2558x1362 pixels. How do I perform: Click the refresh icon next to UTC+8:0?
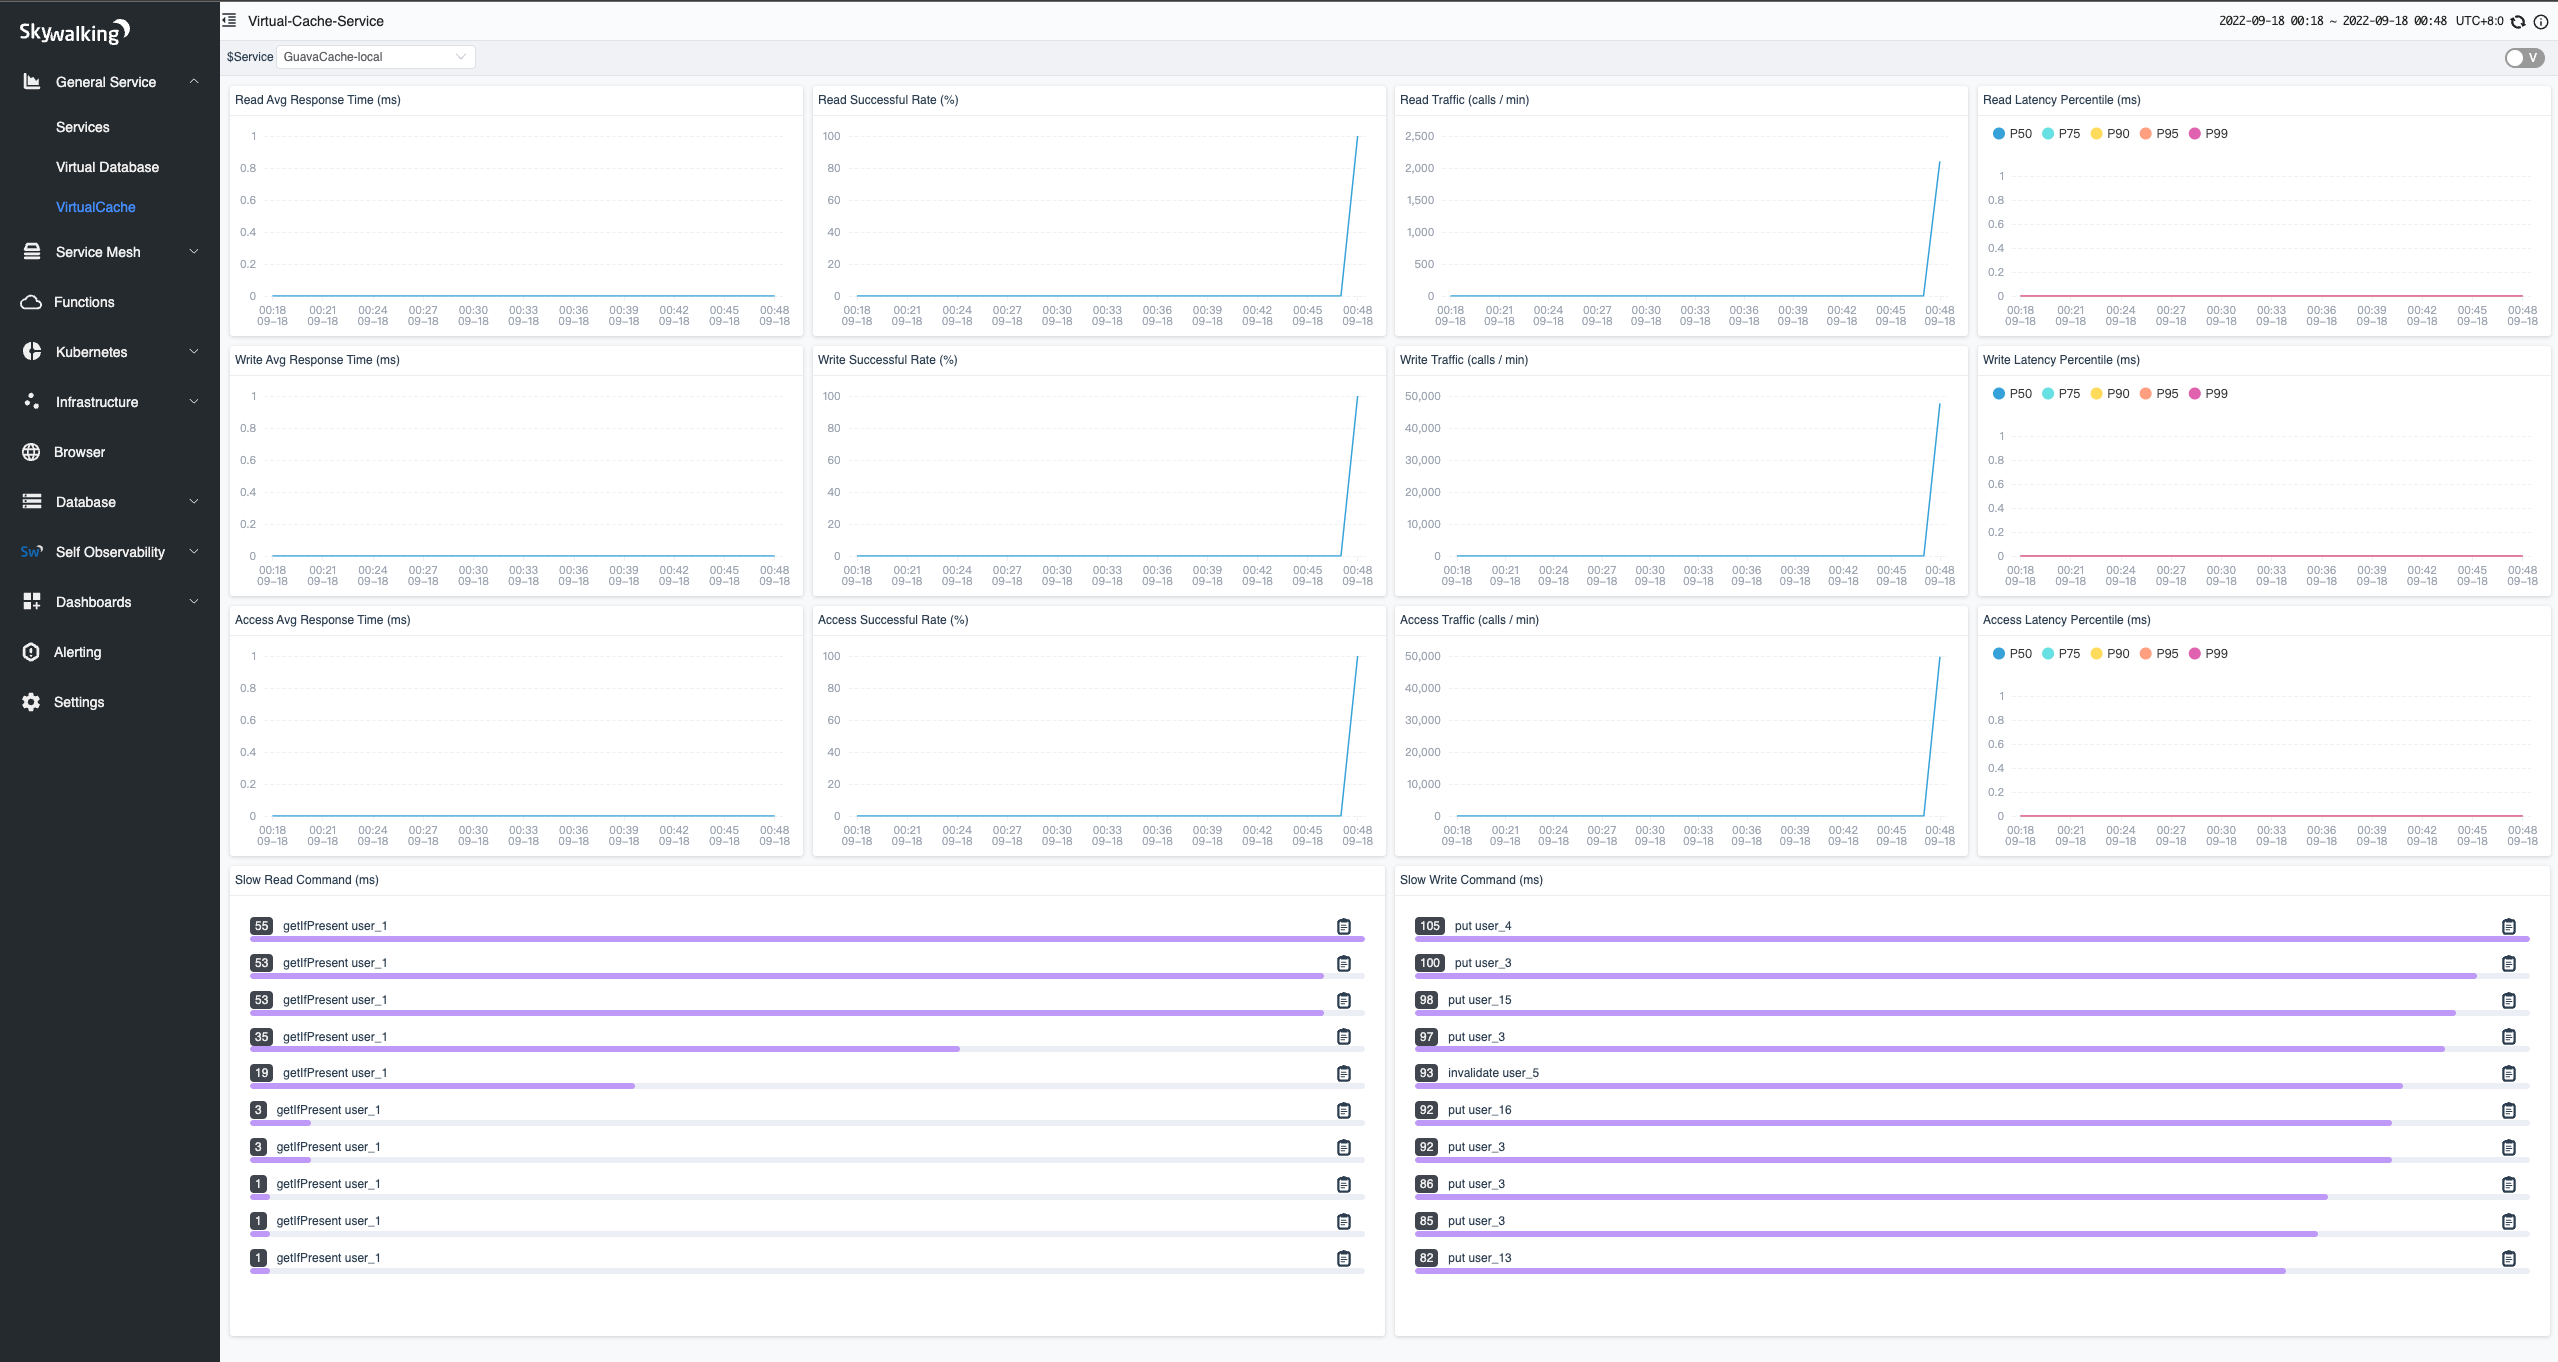click(2518, 21)
